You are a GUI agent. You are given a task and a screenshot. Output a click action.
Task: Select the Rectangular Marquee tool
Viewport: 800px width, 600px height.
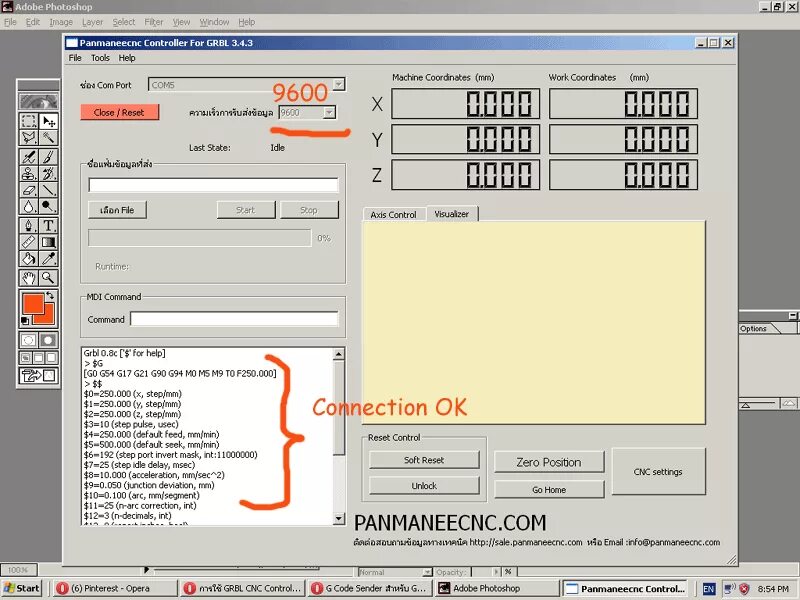[29, 121]
